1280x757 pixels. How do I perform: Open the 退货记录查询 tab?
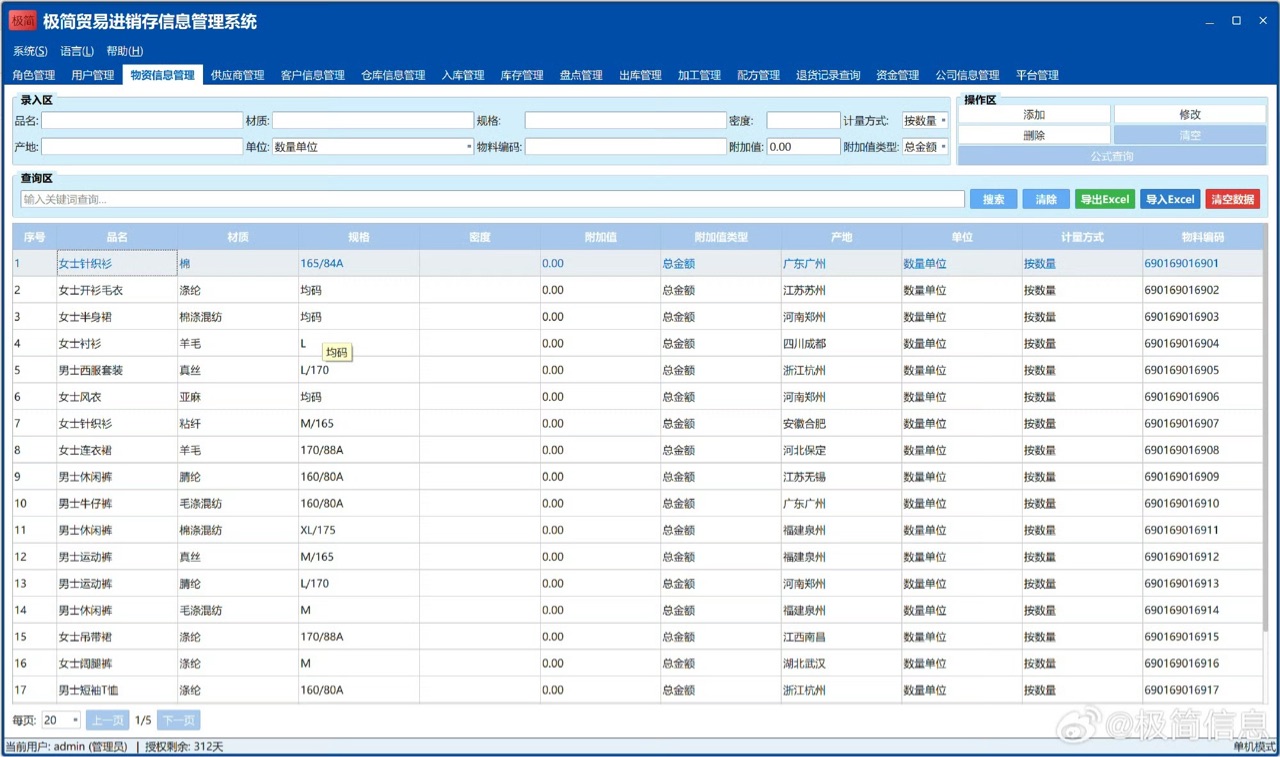[x=828, y=75]
